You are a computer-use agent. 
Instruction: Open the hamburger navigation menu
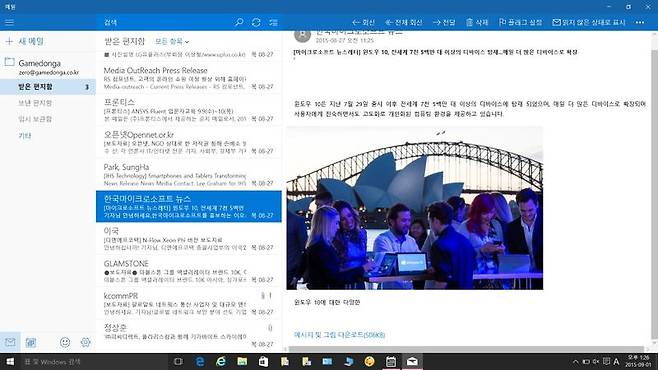[9, 22]
